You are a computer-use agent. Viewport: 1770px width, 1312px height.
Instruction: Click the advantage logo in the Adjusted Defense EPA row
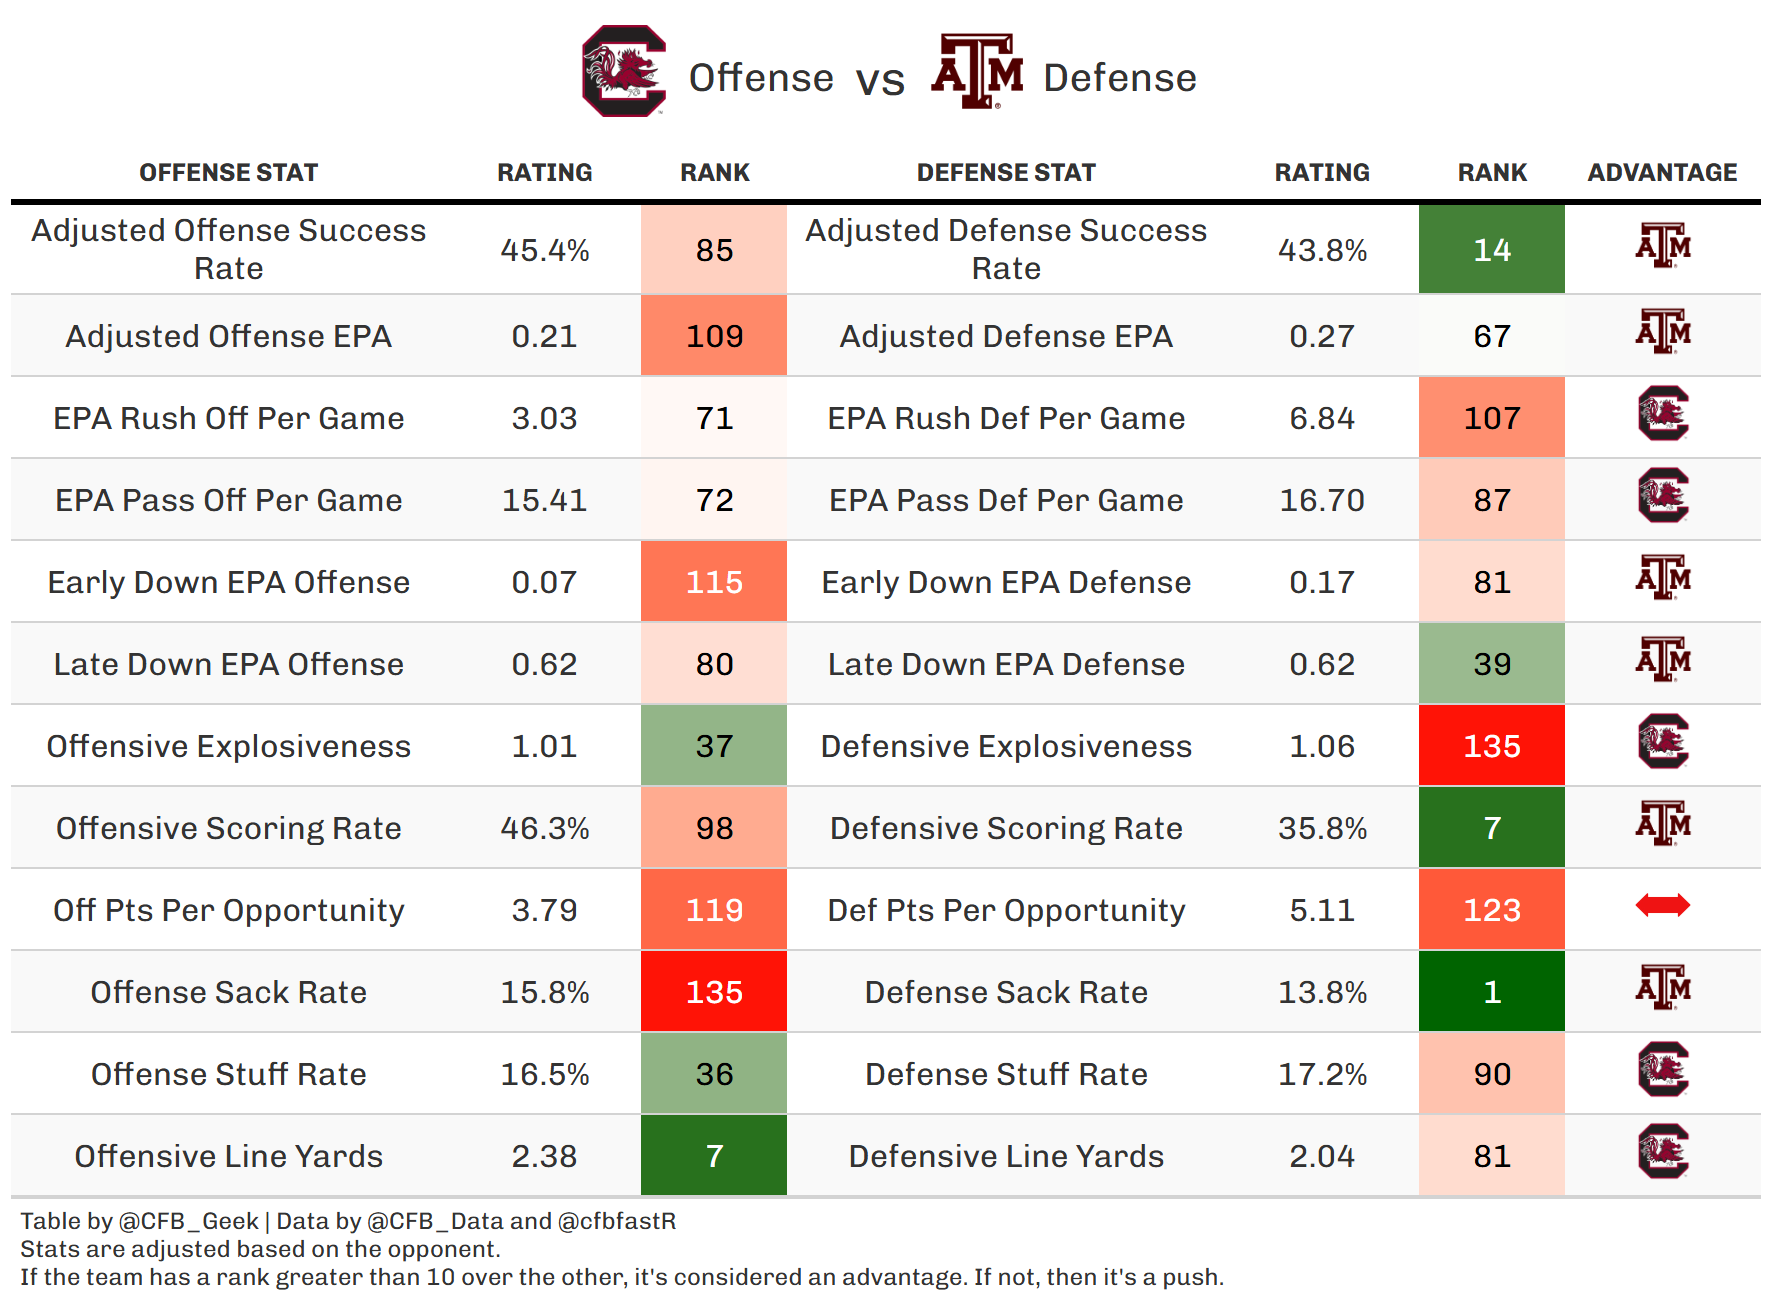[1662, 332]
